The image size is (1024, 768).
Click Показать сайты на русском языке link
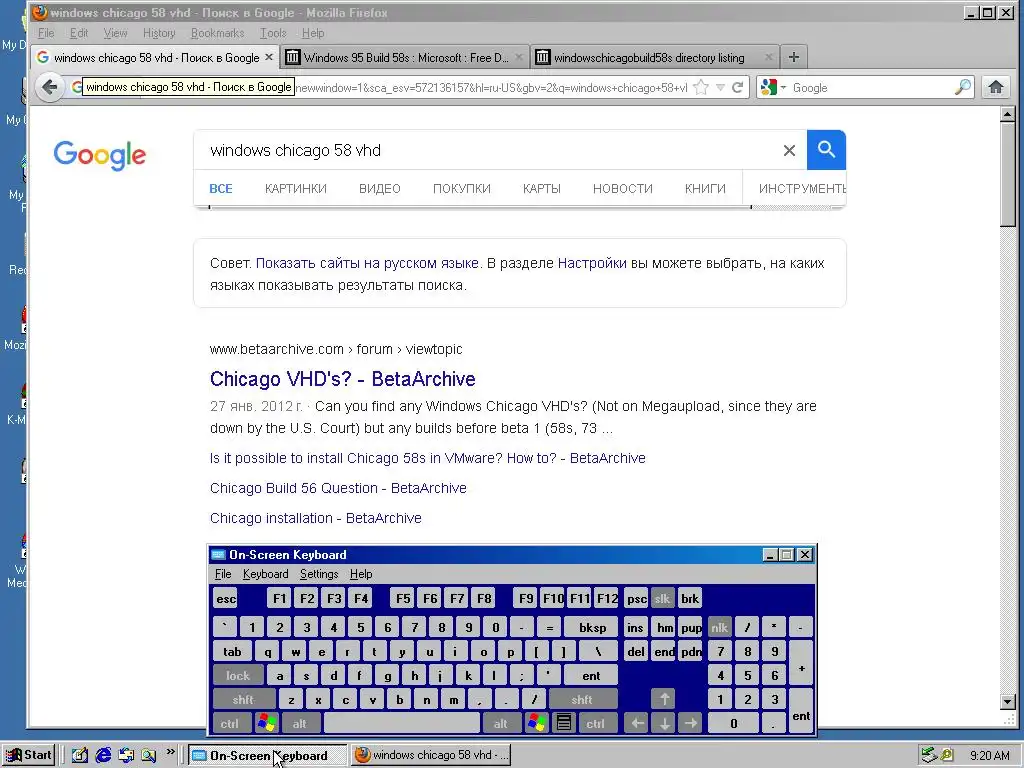(367, 263)
